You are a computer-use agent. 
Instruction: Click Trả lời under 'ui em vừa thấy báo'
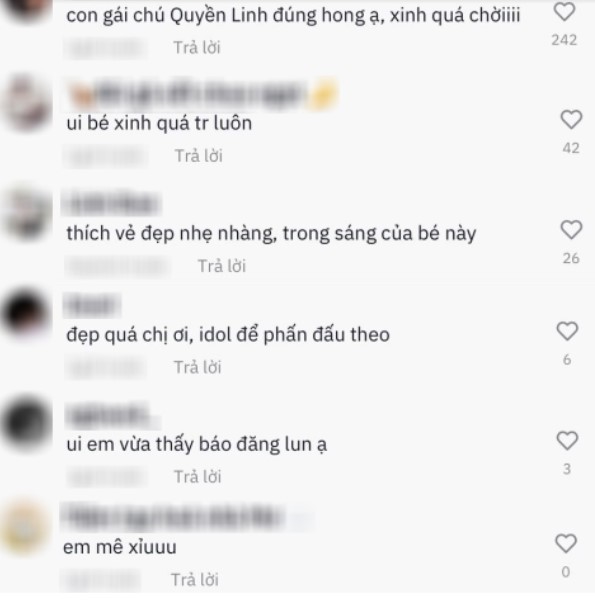coord(198,477)
